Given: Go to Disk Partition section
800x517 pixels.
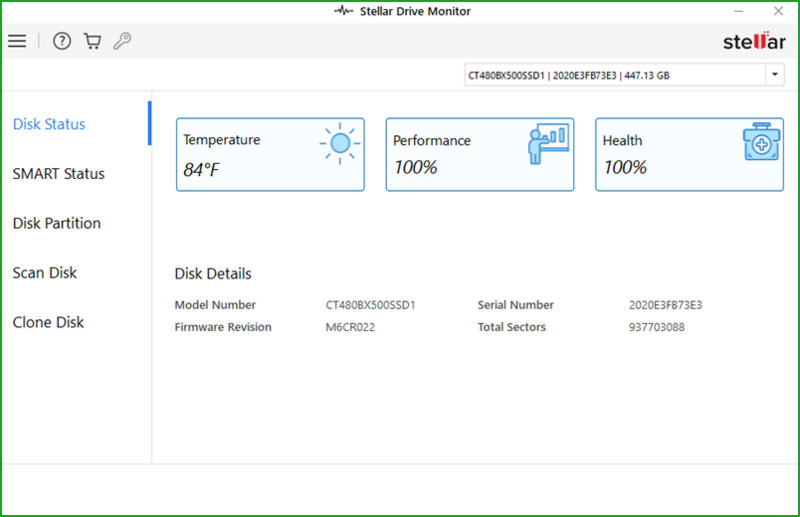Looking at the screenshot, I should tap(57, 223).
